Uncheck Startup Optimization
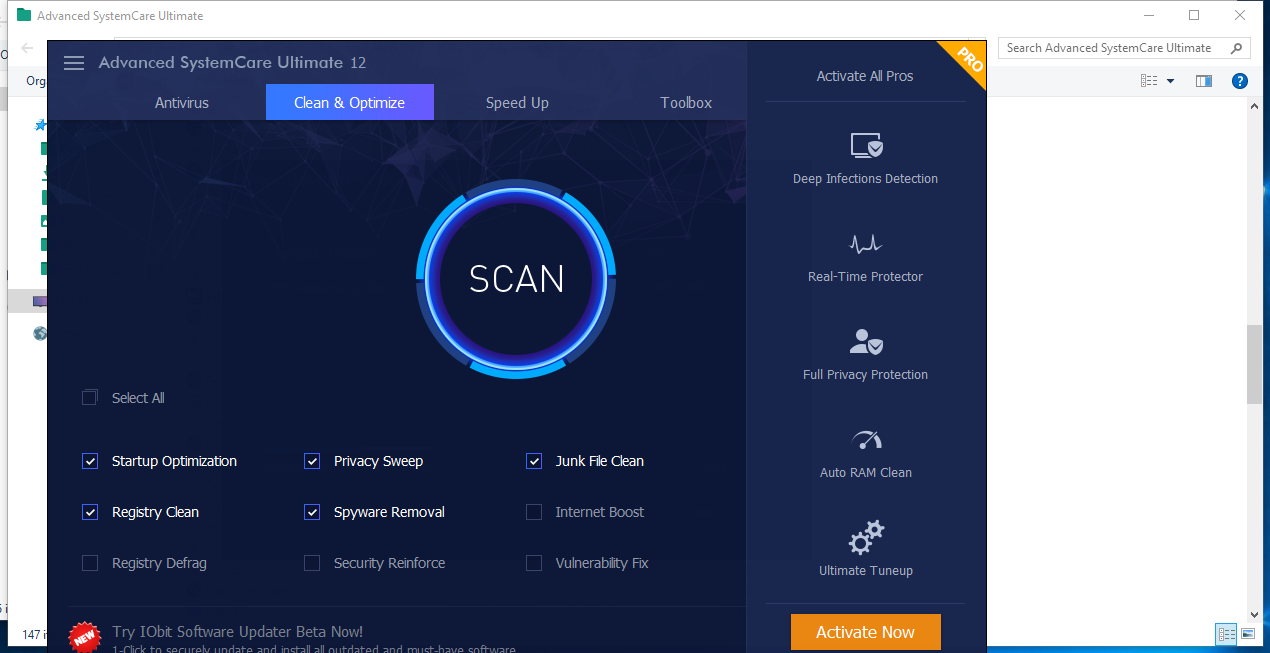This screenshot has width=1270, height=653. pos(90,461)
